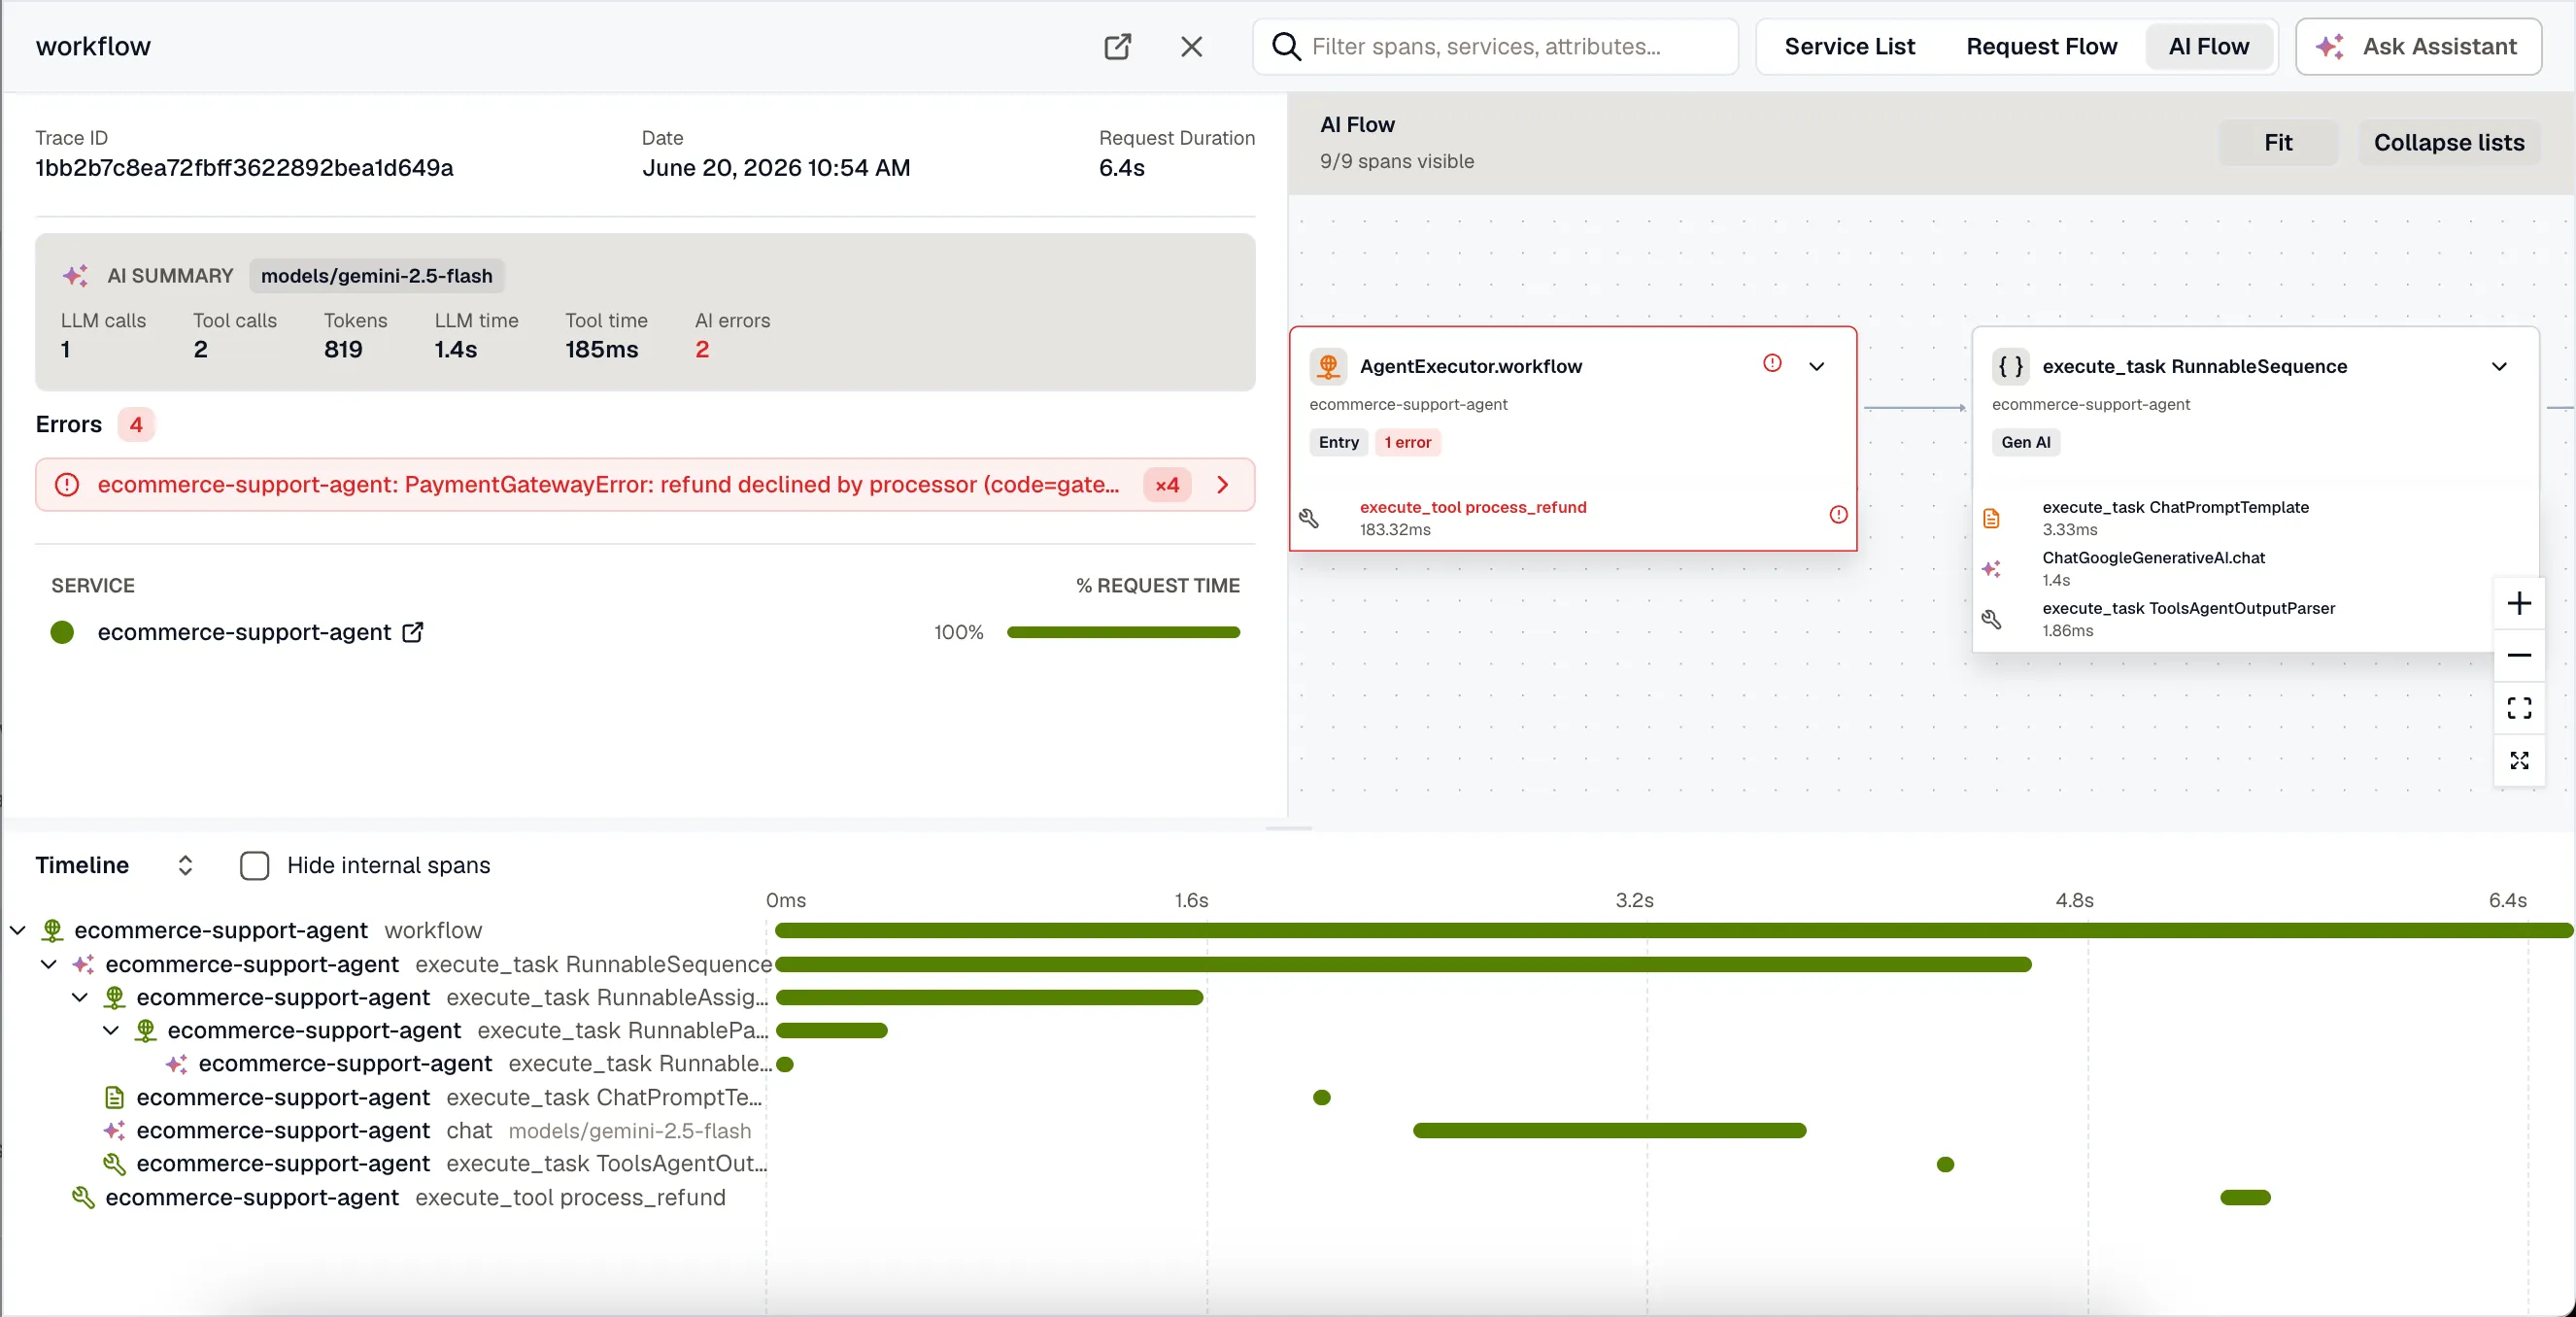Zoom out the AI Flow canvas with the minus icon
Image resolution: width=2576 pixels, height=1317 pixels.
point(2519,655)
